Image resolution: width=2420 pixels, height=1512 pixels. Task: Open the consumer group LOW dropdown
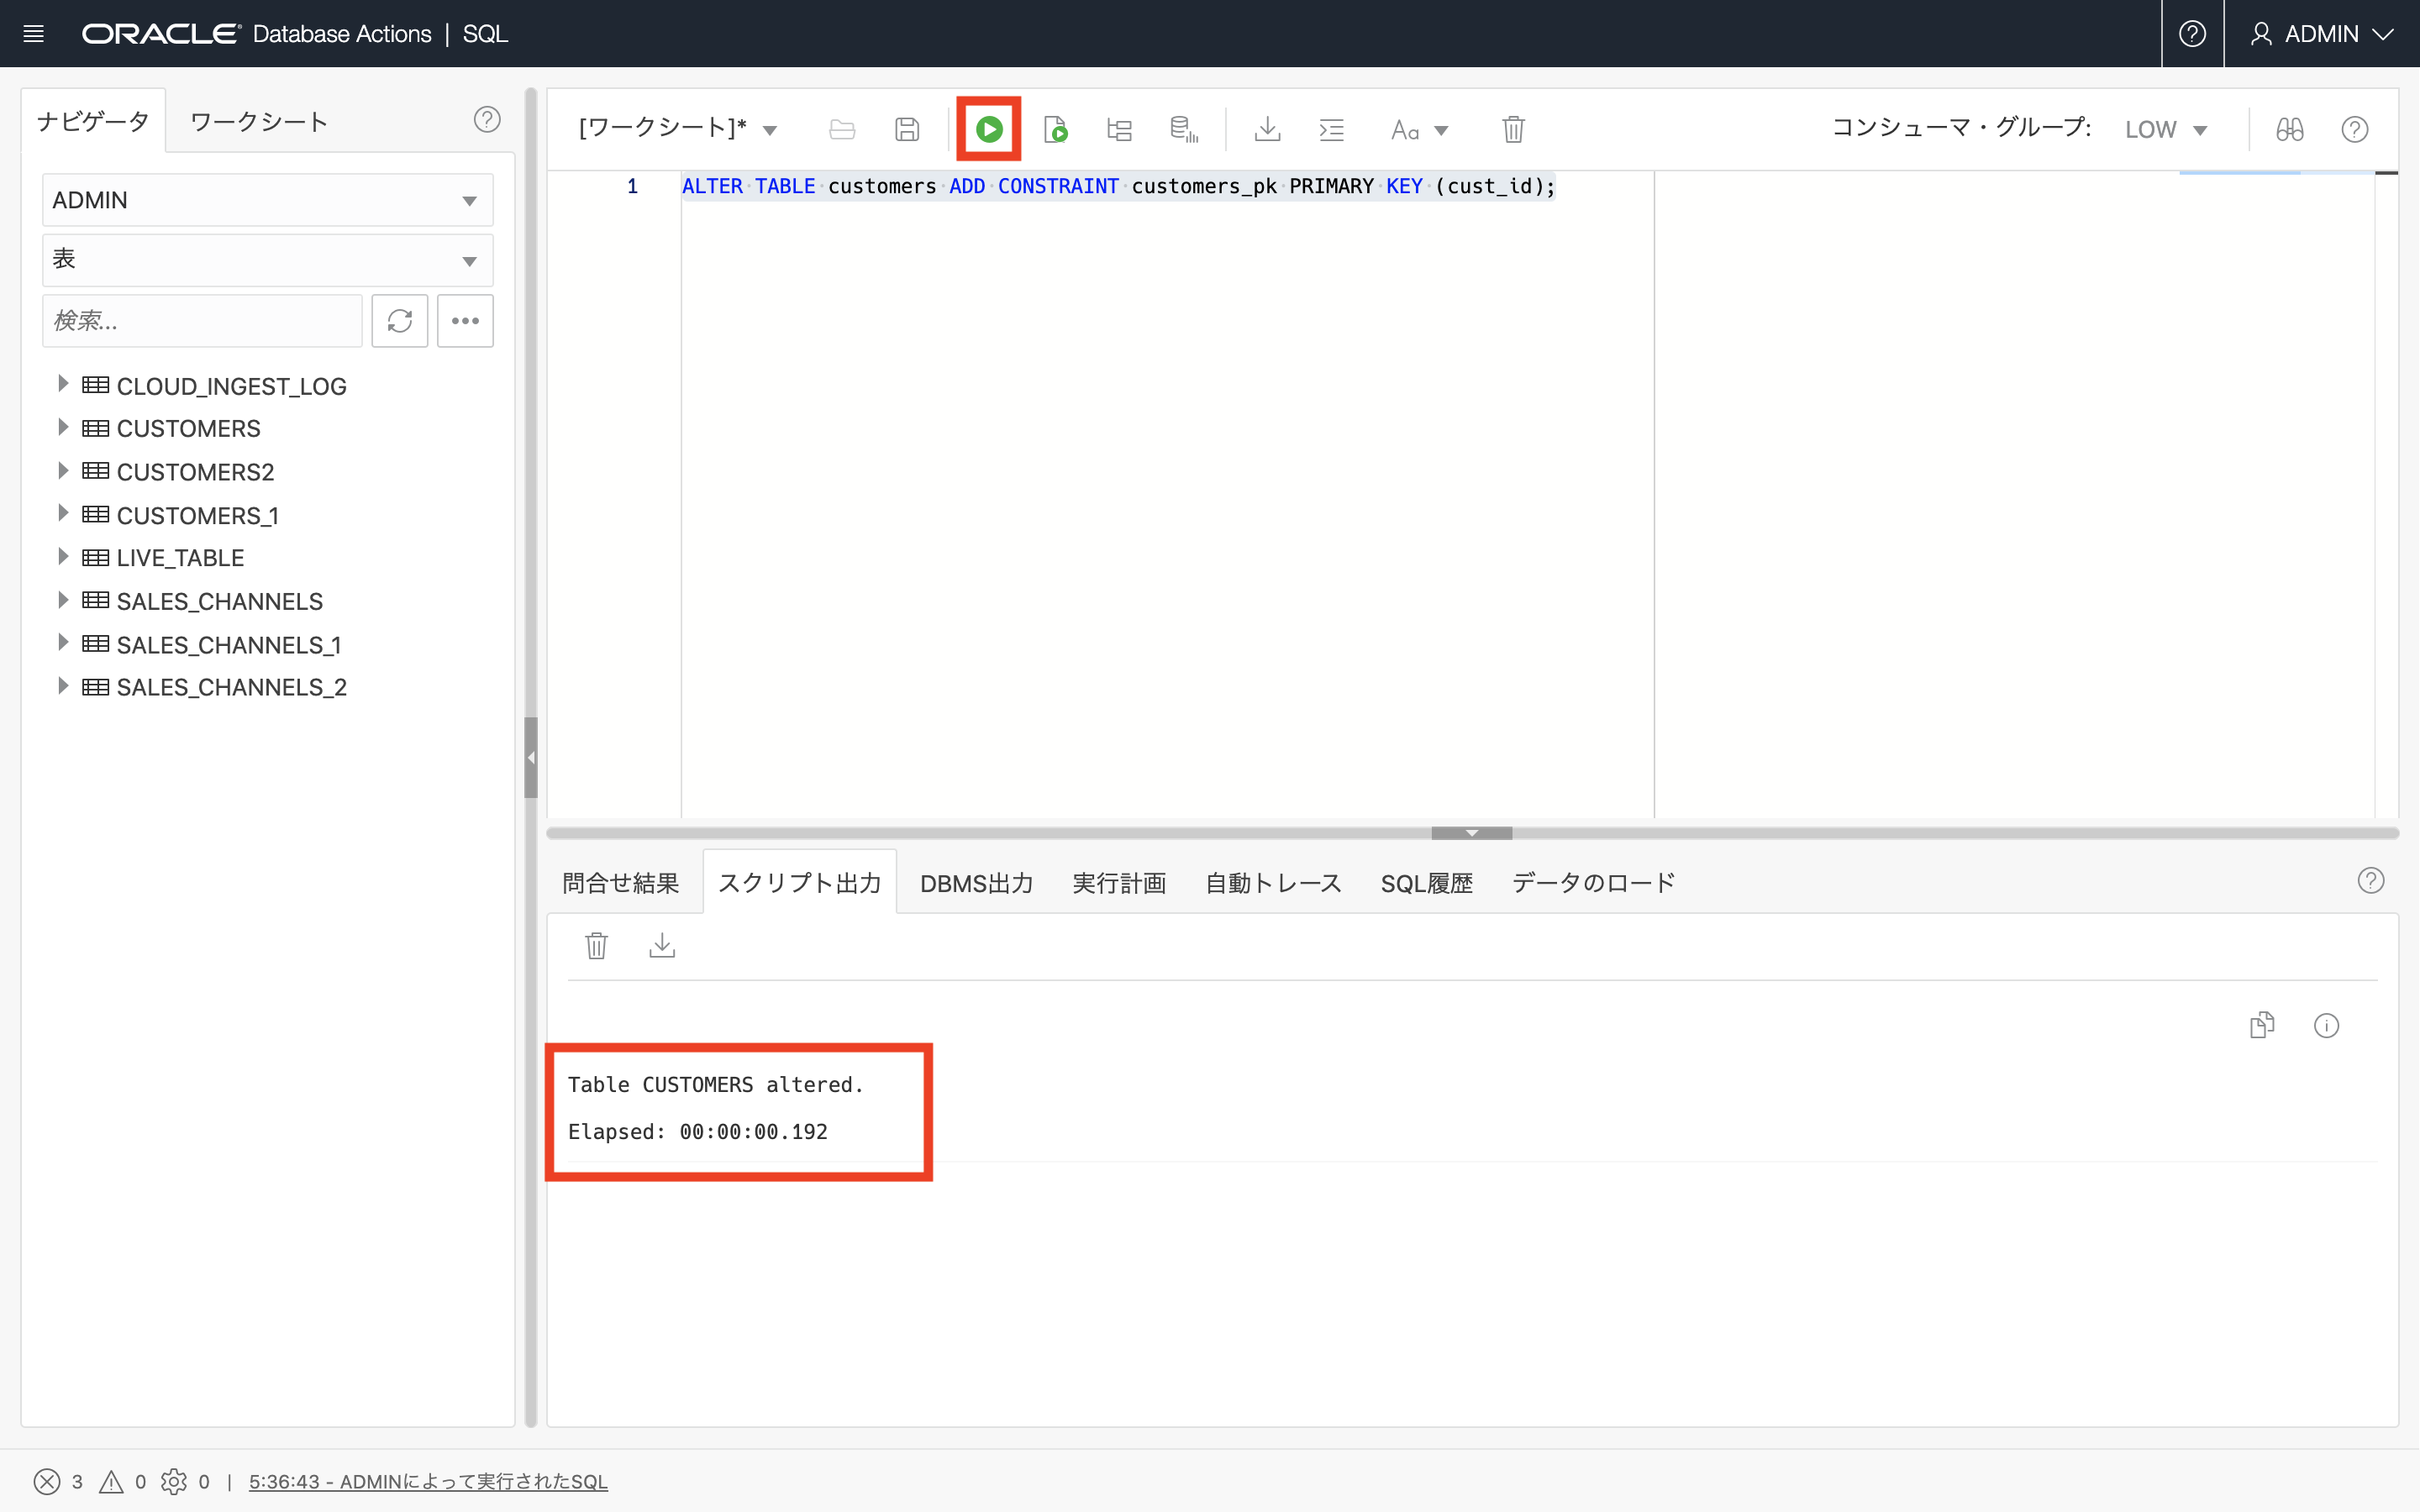click(x=2165, y=130)
